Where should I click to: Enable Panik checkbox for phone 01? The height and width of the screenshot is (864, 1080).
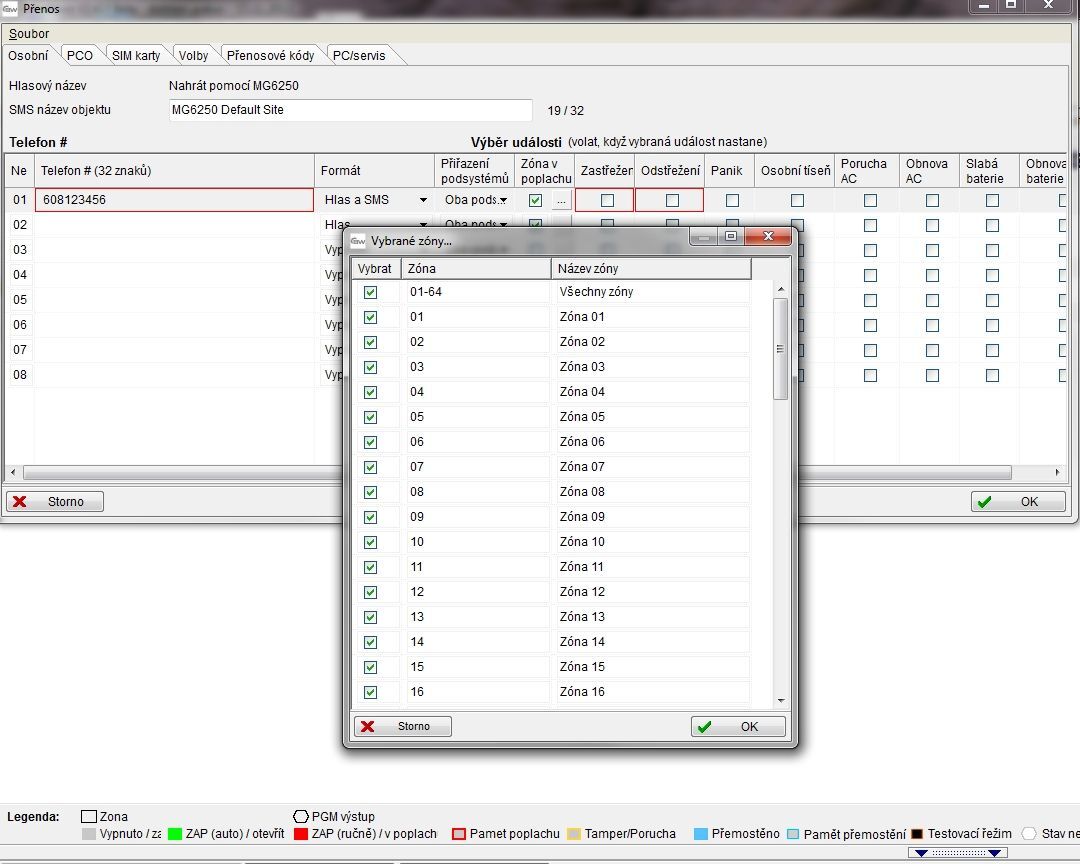(x=732, y=200)
